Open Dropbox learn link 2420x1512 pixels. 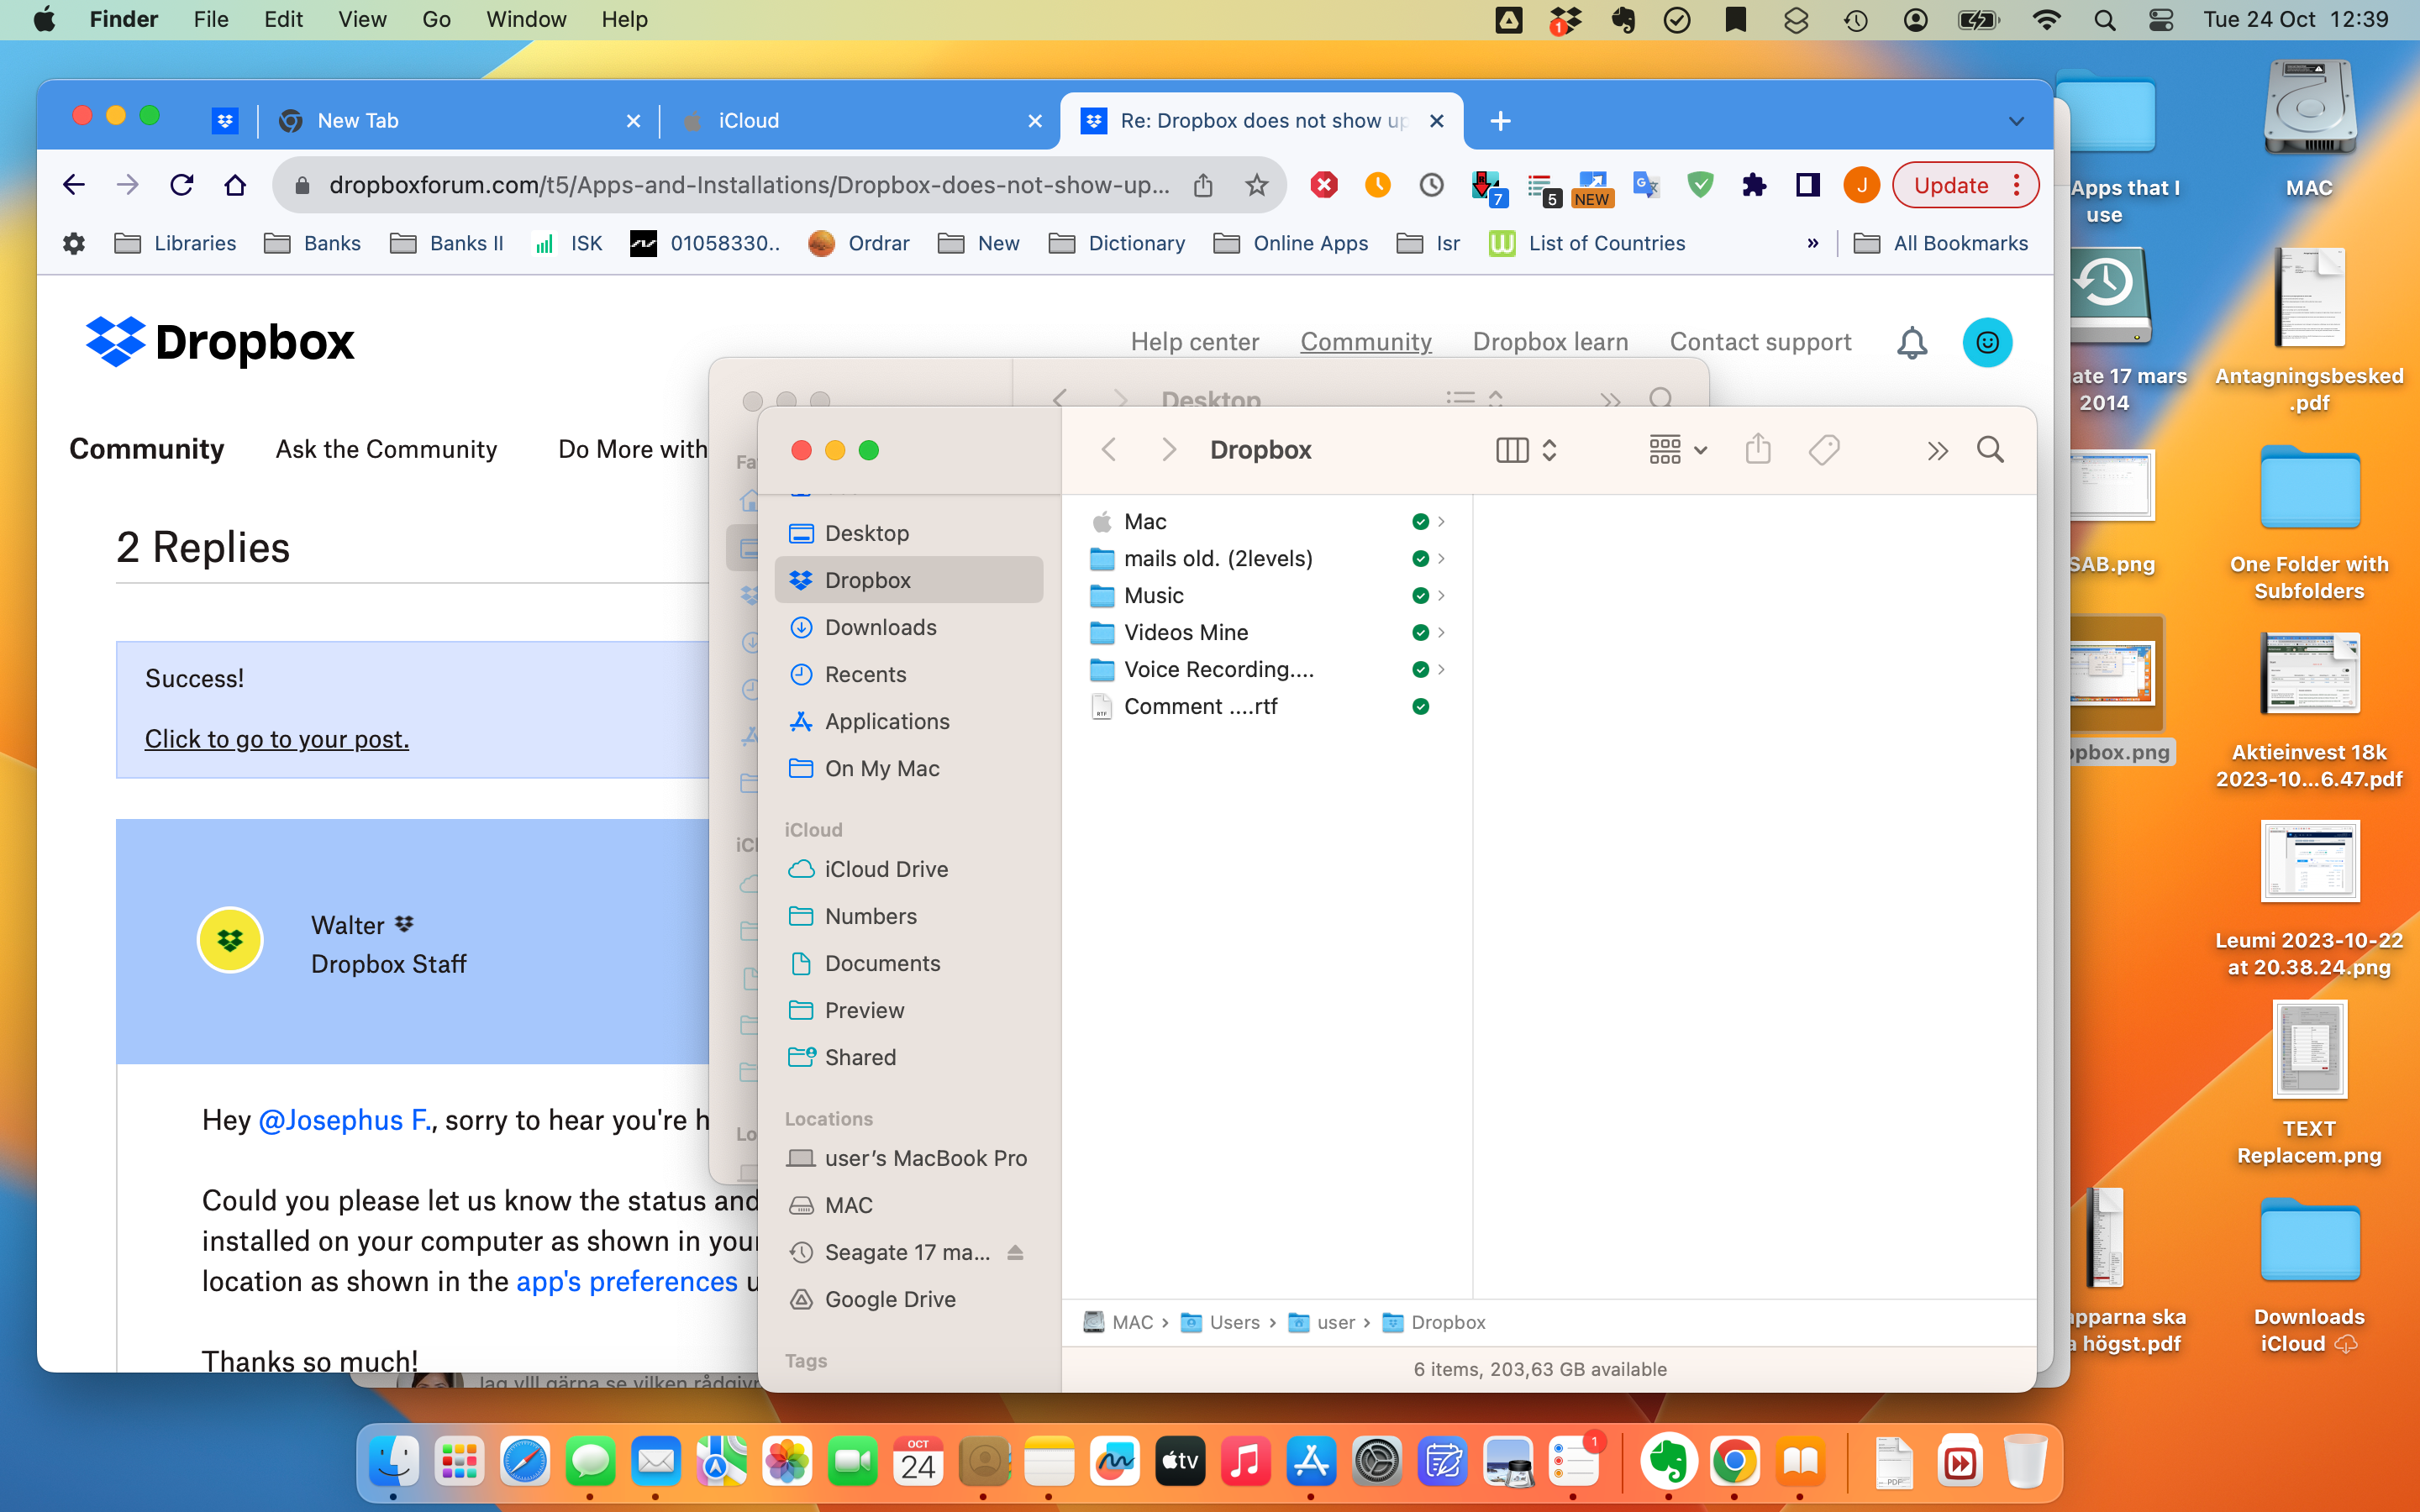coord(1550,342)
